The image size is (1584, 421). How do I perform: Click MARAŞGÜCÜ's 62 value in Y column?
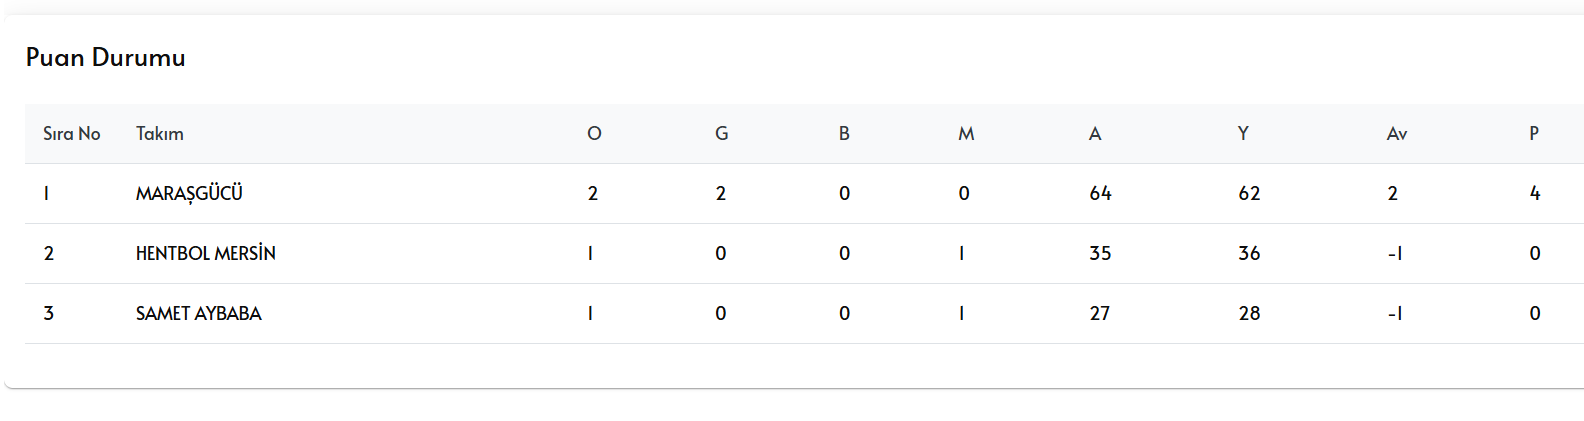pyautogui.click(x=1249, y=193)
